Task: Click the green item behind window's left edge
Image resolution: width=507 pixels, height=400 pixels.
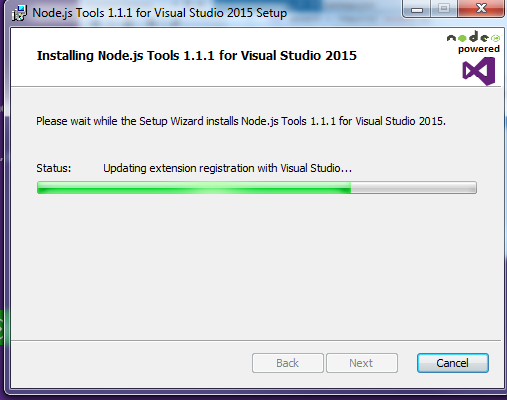Action: (x=1, y=327)
